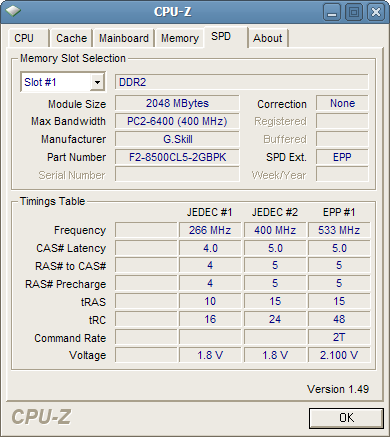This screenshot has width=390, height=437.
Task: Expand the memory slot dropdown arrow
Action: 97,82
